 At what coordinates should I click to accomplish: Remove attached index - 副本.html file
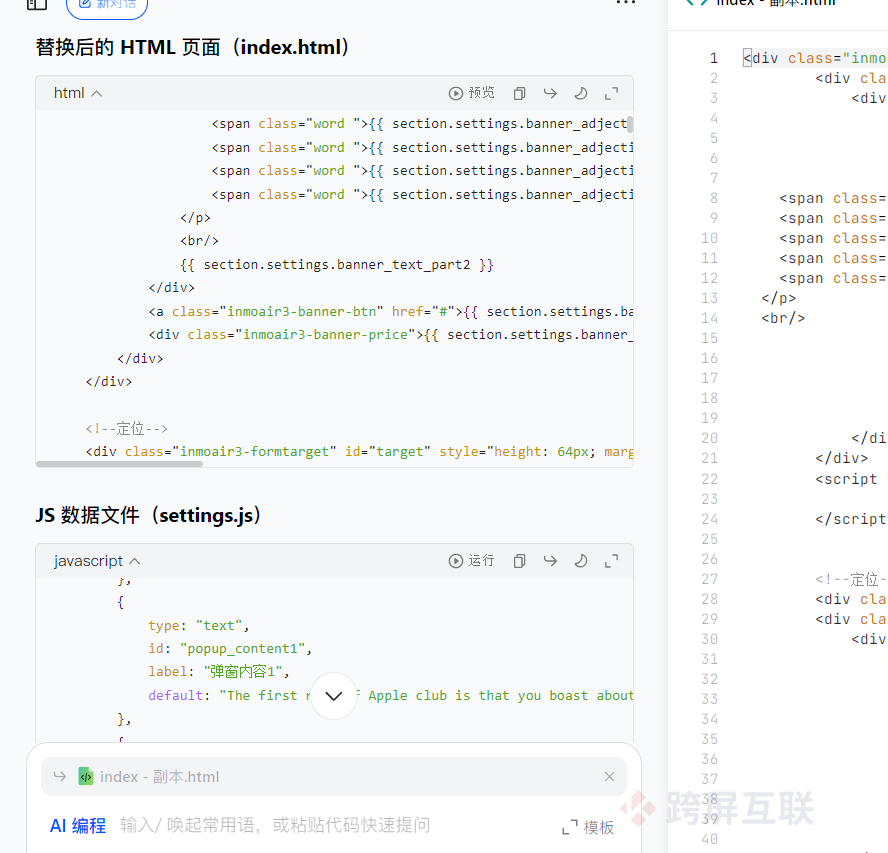610,777
